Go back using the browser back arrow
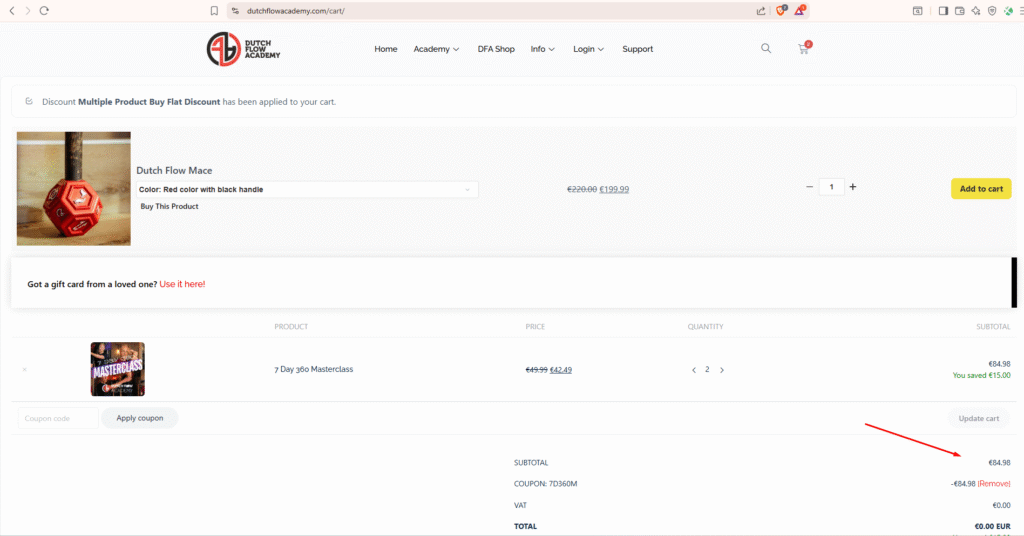The image size is (1024, 536). 12,10
